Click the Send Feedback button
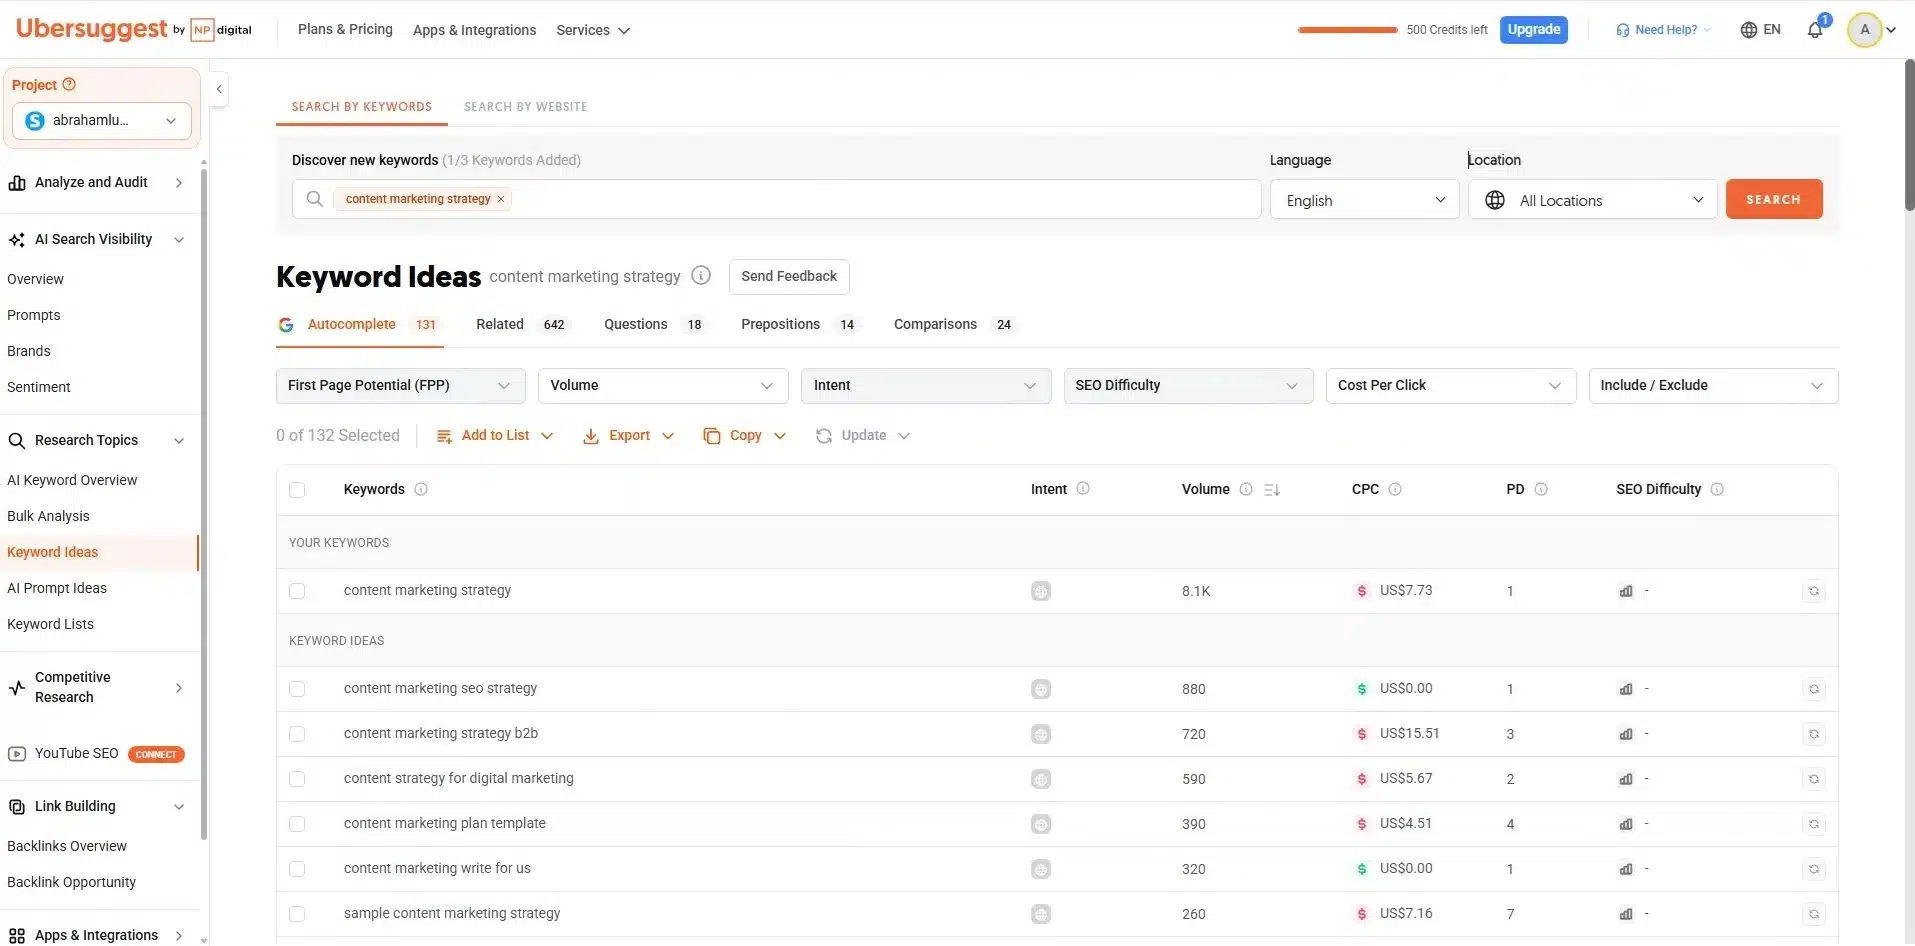Screen dimensions: 1915x946 click(789, 277)
